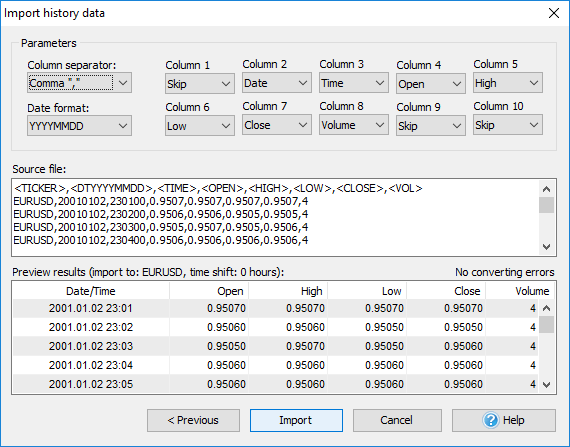Open the Column 8 Volume dropdown
570x447 pixels.
(354, 125)
